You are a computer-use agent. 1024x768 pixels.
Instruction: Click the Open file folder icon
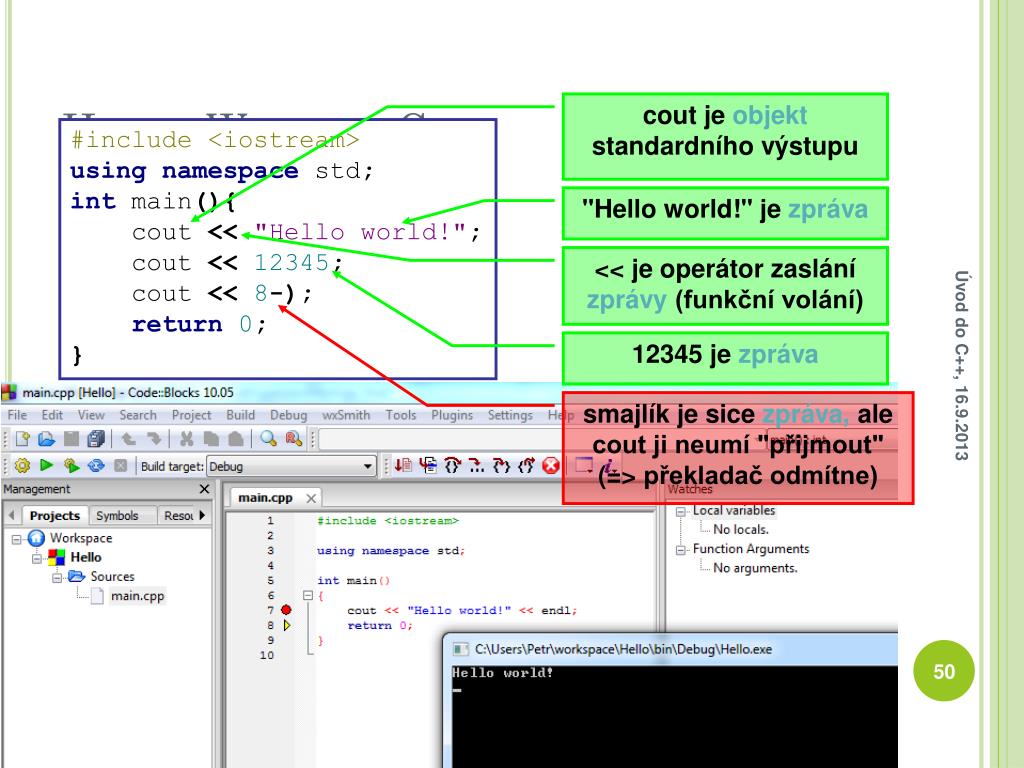pos(47,439)
